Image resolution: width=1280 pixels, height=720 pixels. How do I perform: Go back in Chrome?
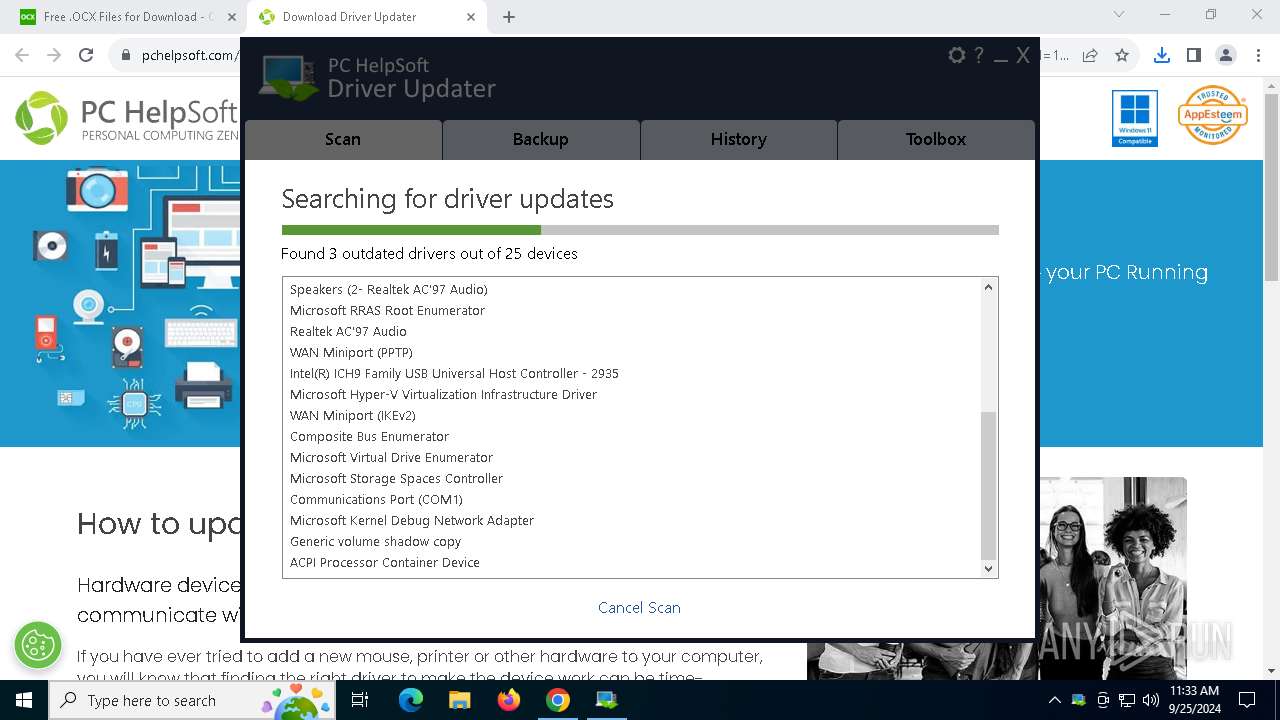[x=22, y=56]
